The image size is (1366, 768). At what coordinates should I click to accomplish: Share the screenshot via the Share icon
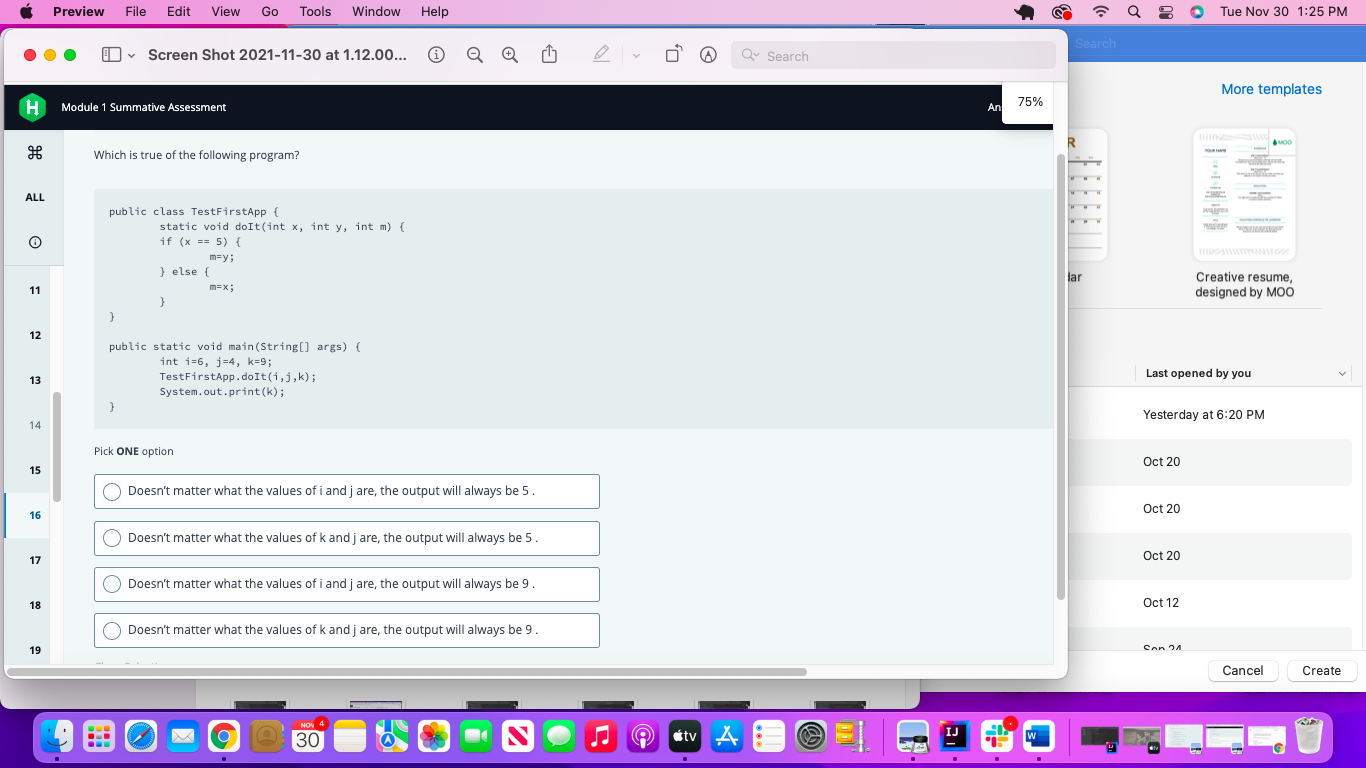(x=548, y=55)
